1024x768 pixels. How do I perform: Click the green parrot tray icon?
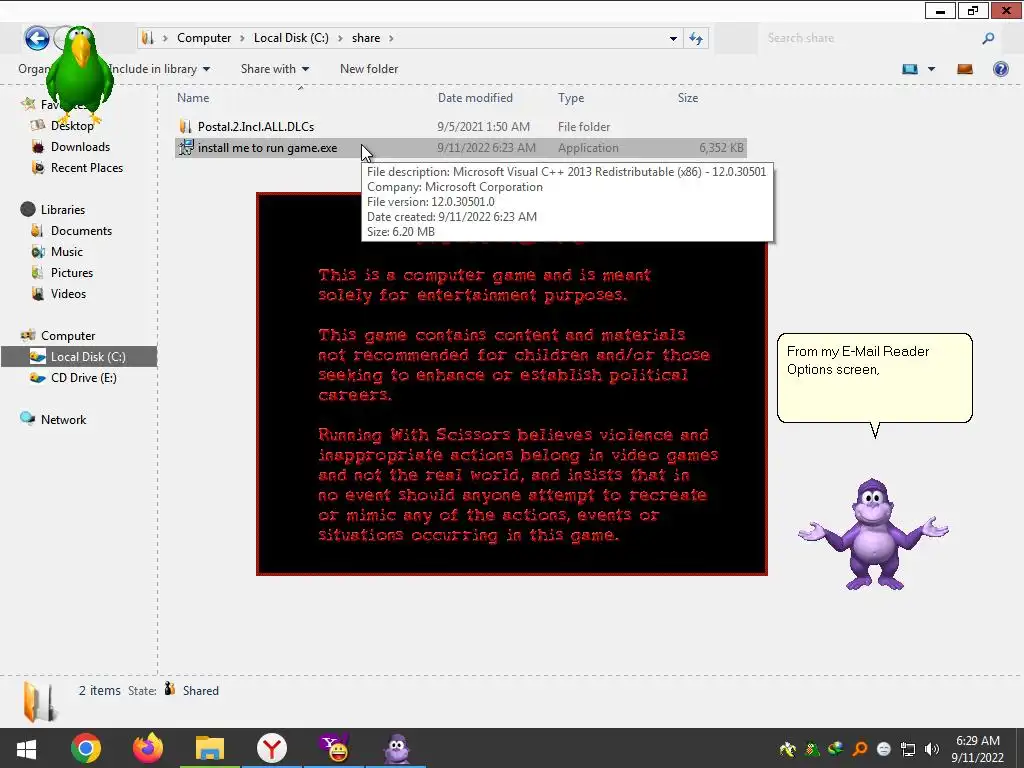(x=812, y=749)
